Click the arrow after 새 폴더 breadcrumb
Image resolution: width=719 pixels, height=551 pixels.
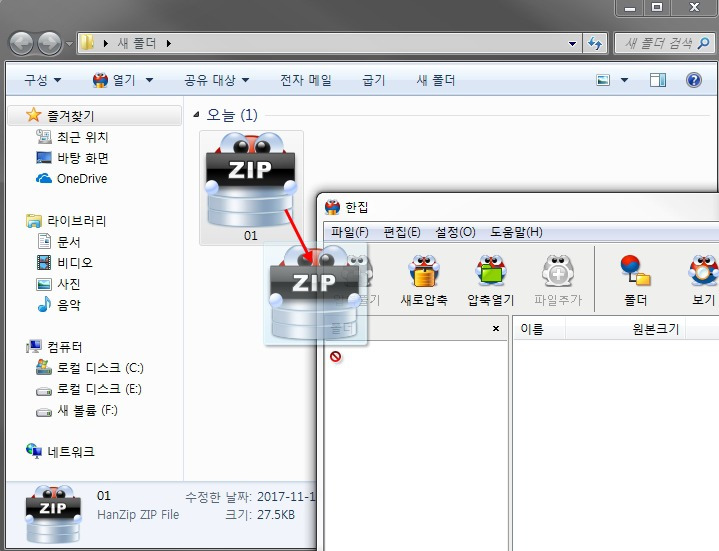(169, 44)
